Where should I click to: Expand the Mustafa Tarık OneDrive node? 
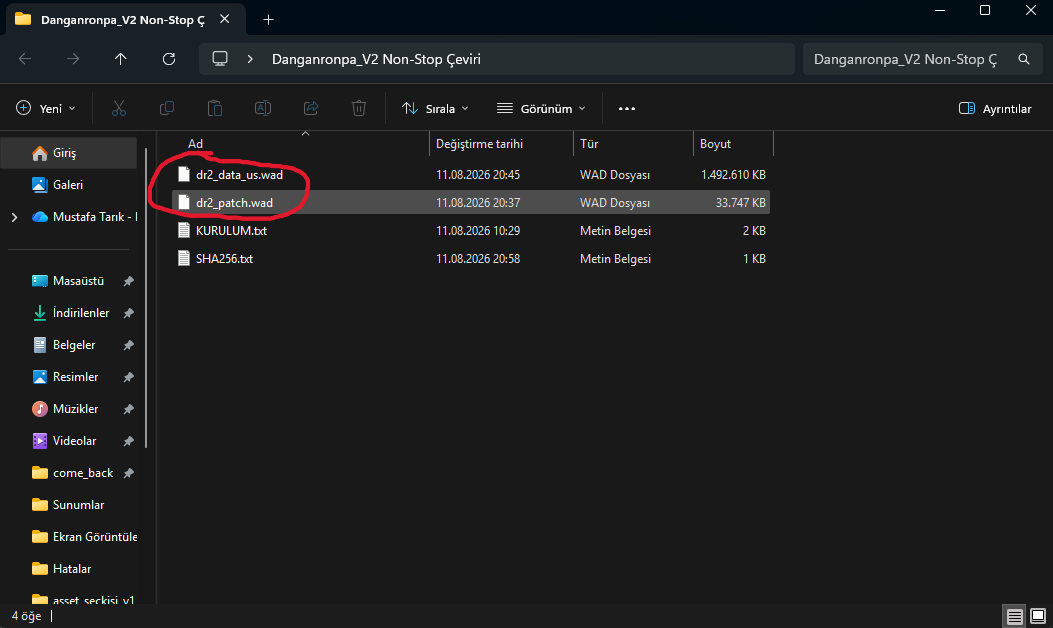(14, 217)
